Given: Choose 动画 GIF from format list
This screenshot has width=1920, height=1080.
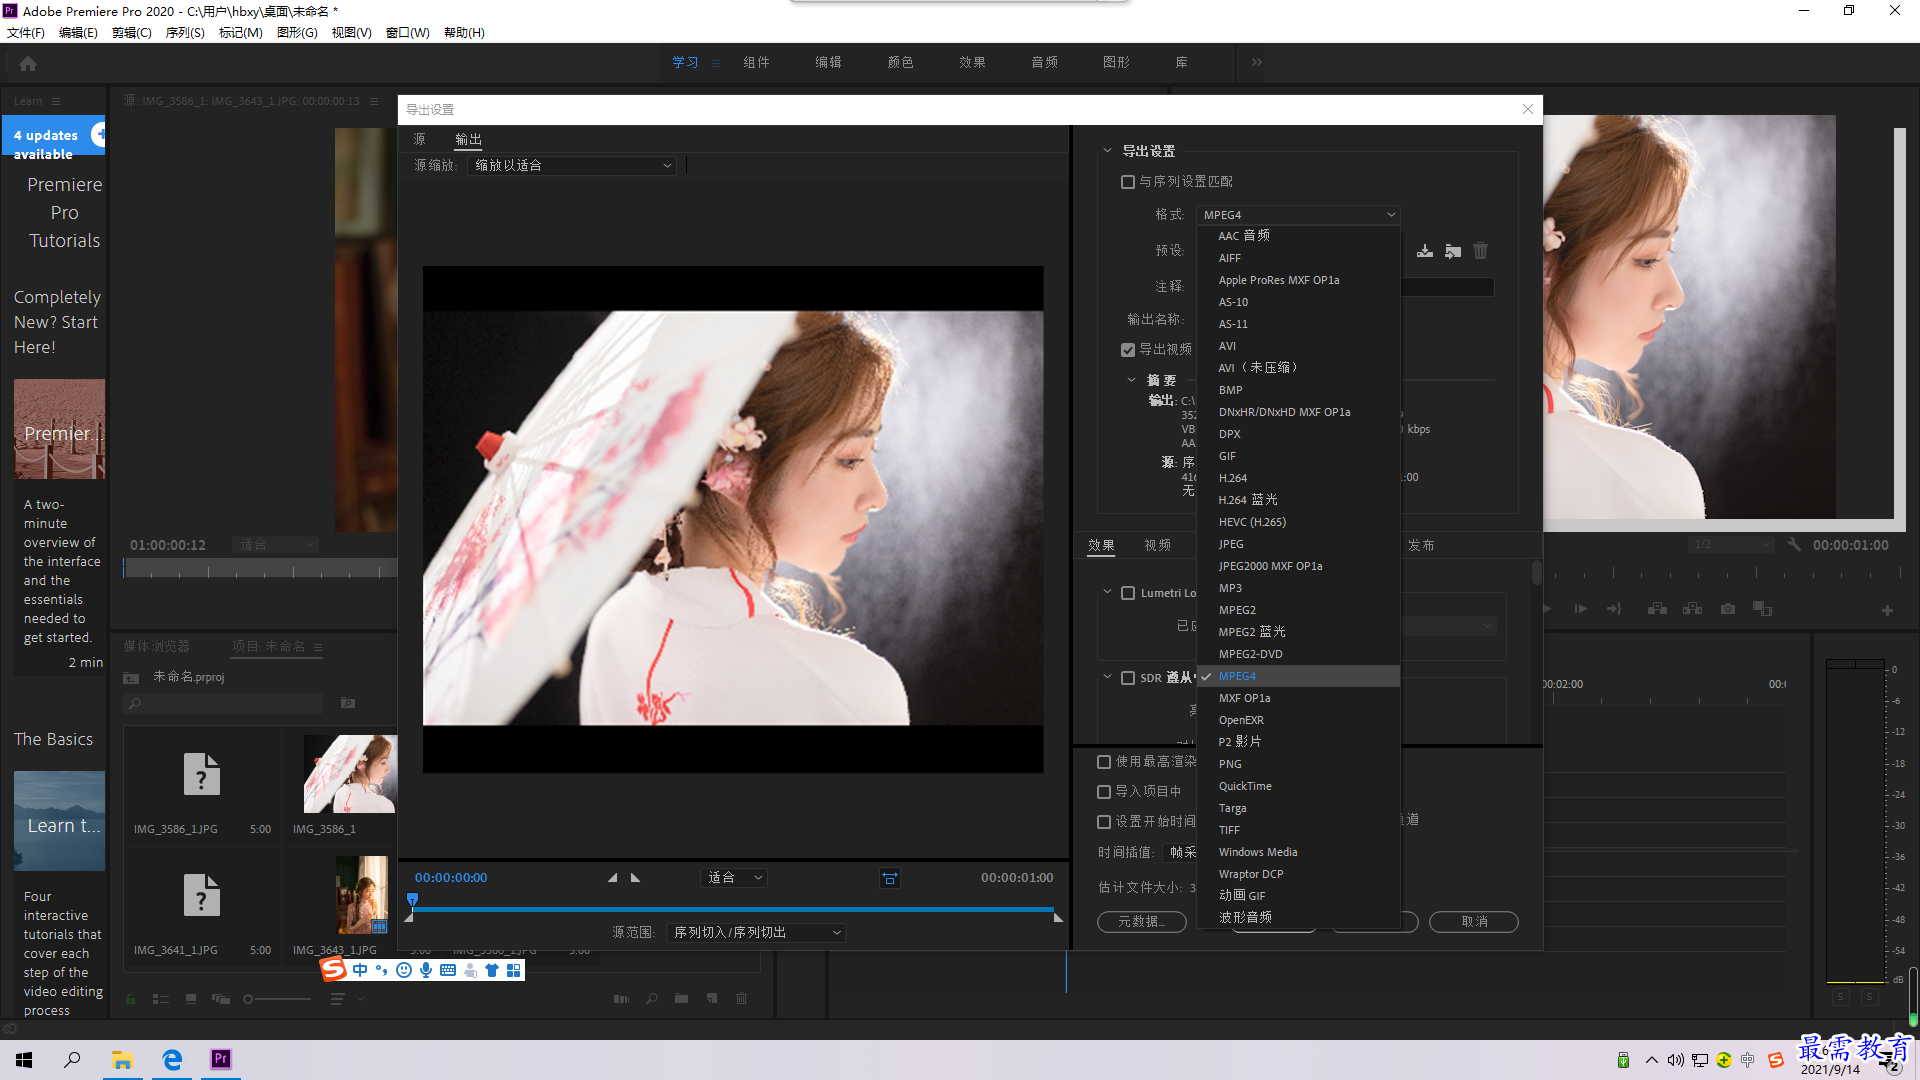Looking at the screenshot, I should (x=1298, y=896).
